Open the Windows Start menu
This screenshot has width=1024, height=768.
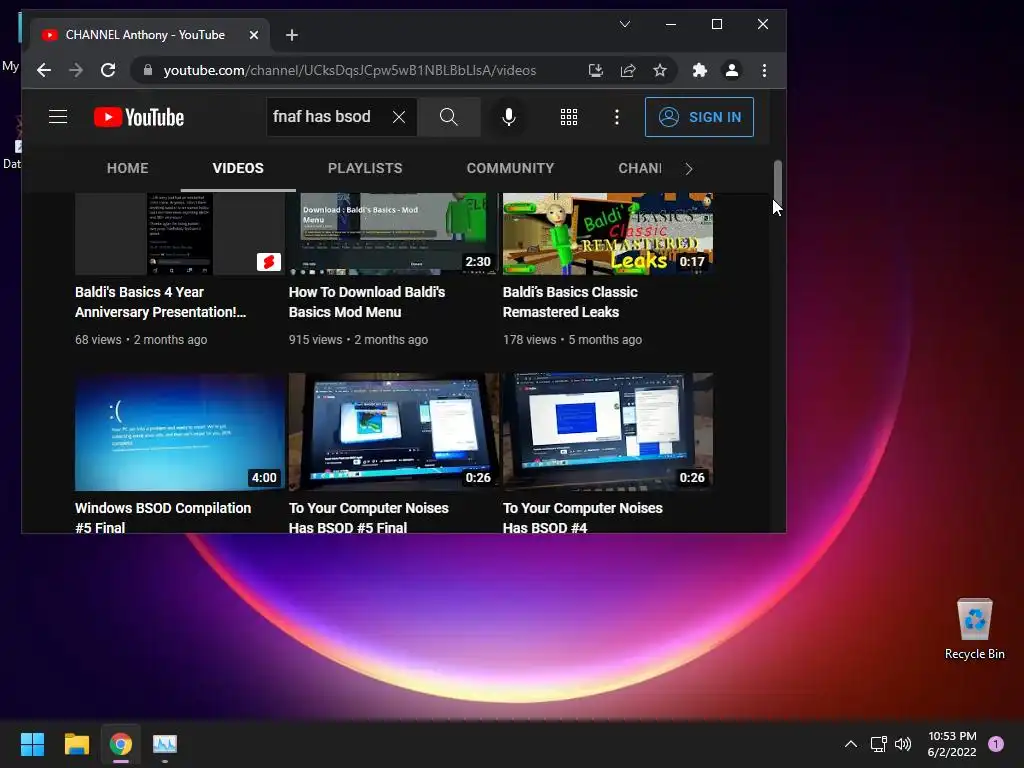[x=32, y=744]
